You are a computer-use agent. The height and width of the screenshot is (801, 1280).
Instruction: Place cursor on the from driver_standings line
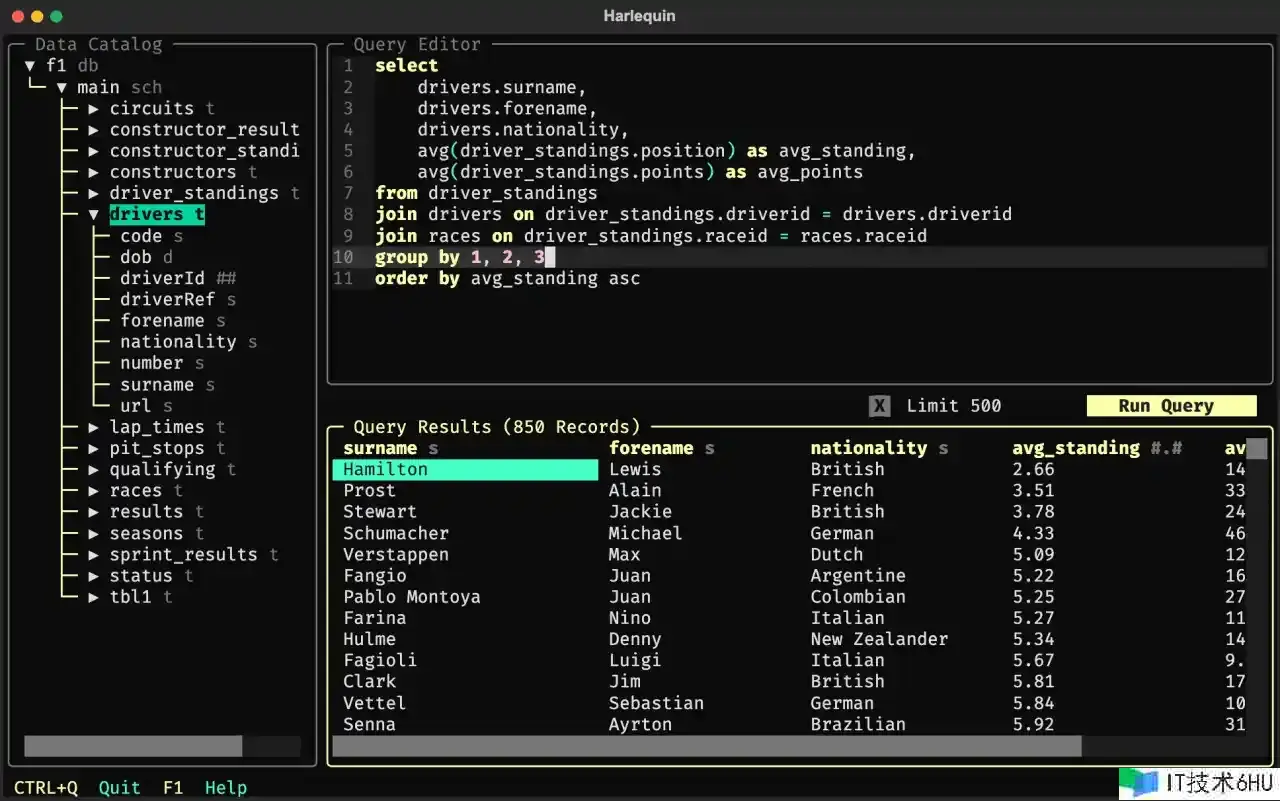(486, 193)
